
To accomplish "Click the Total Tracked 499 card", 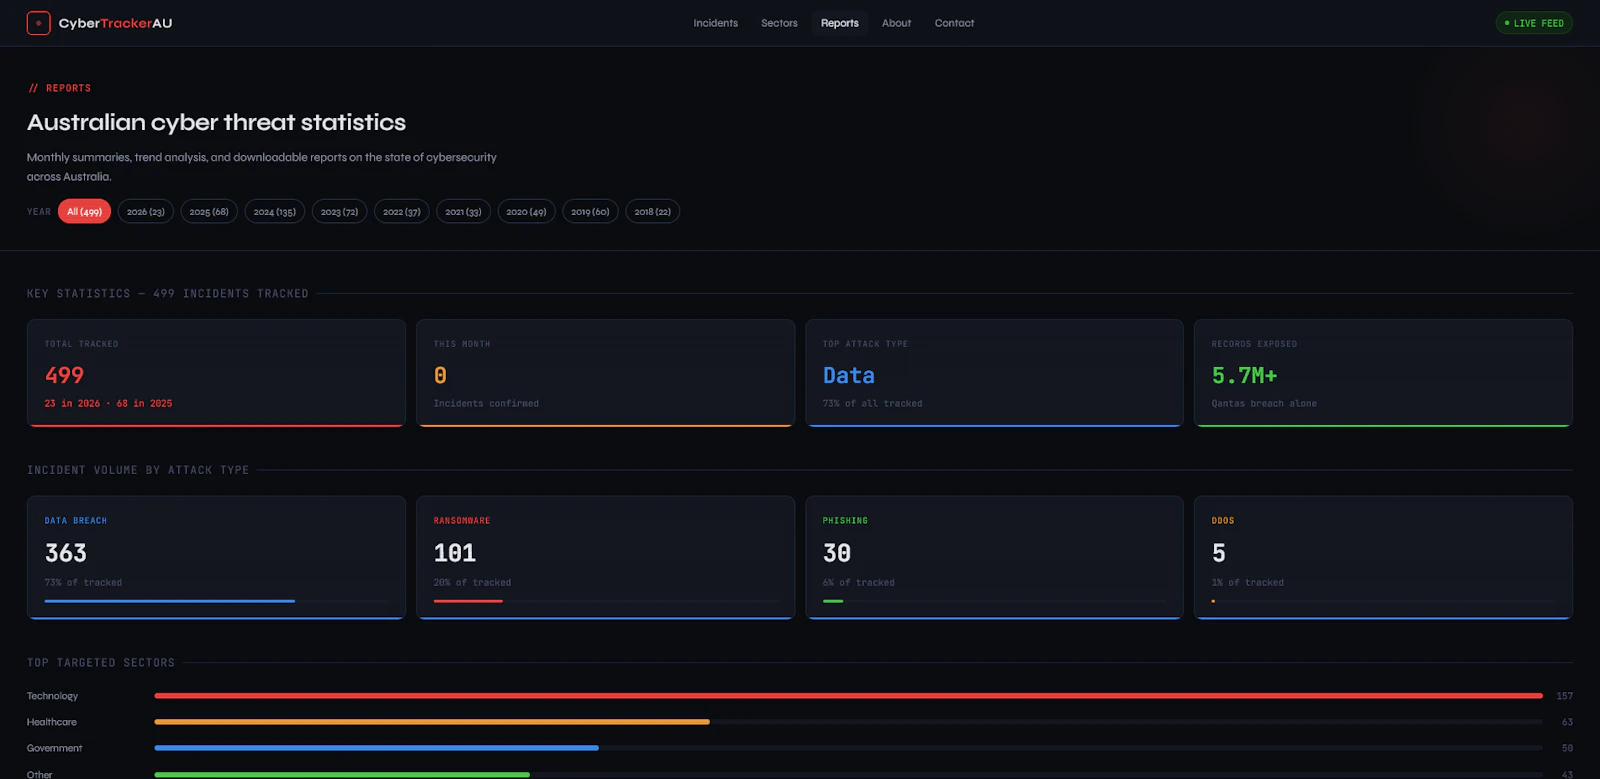I will 216,373.
